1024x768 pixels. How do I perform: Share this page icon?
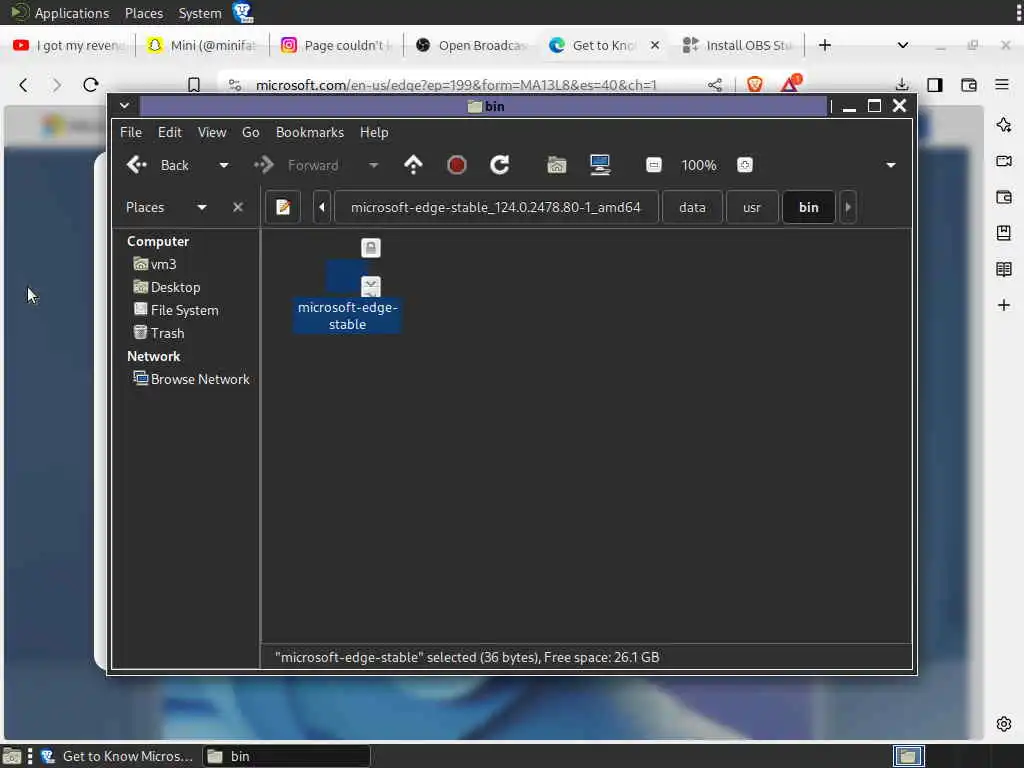tap(715, 85)
